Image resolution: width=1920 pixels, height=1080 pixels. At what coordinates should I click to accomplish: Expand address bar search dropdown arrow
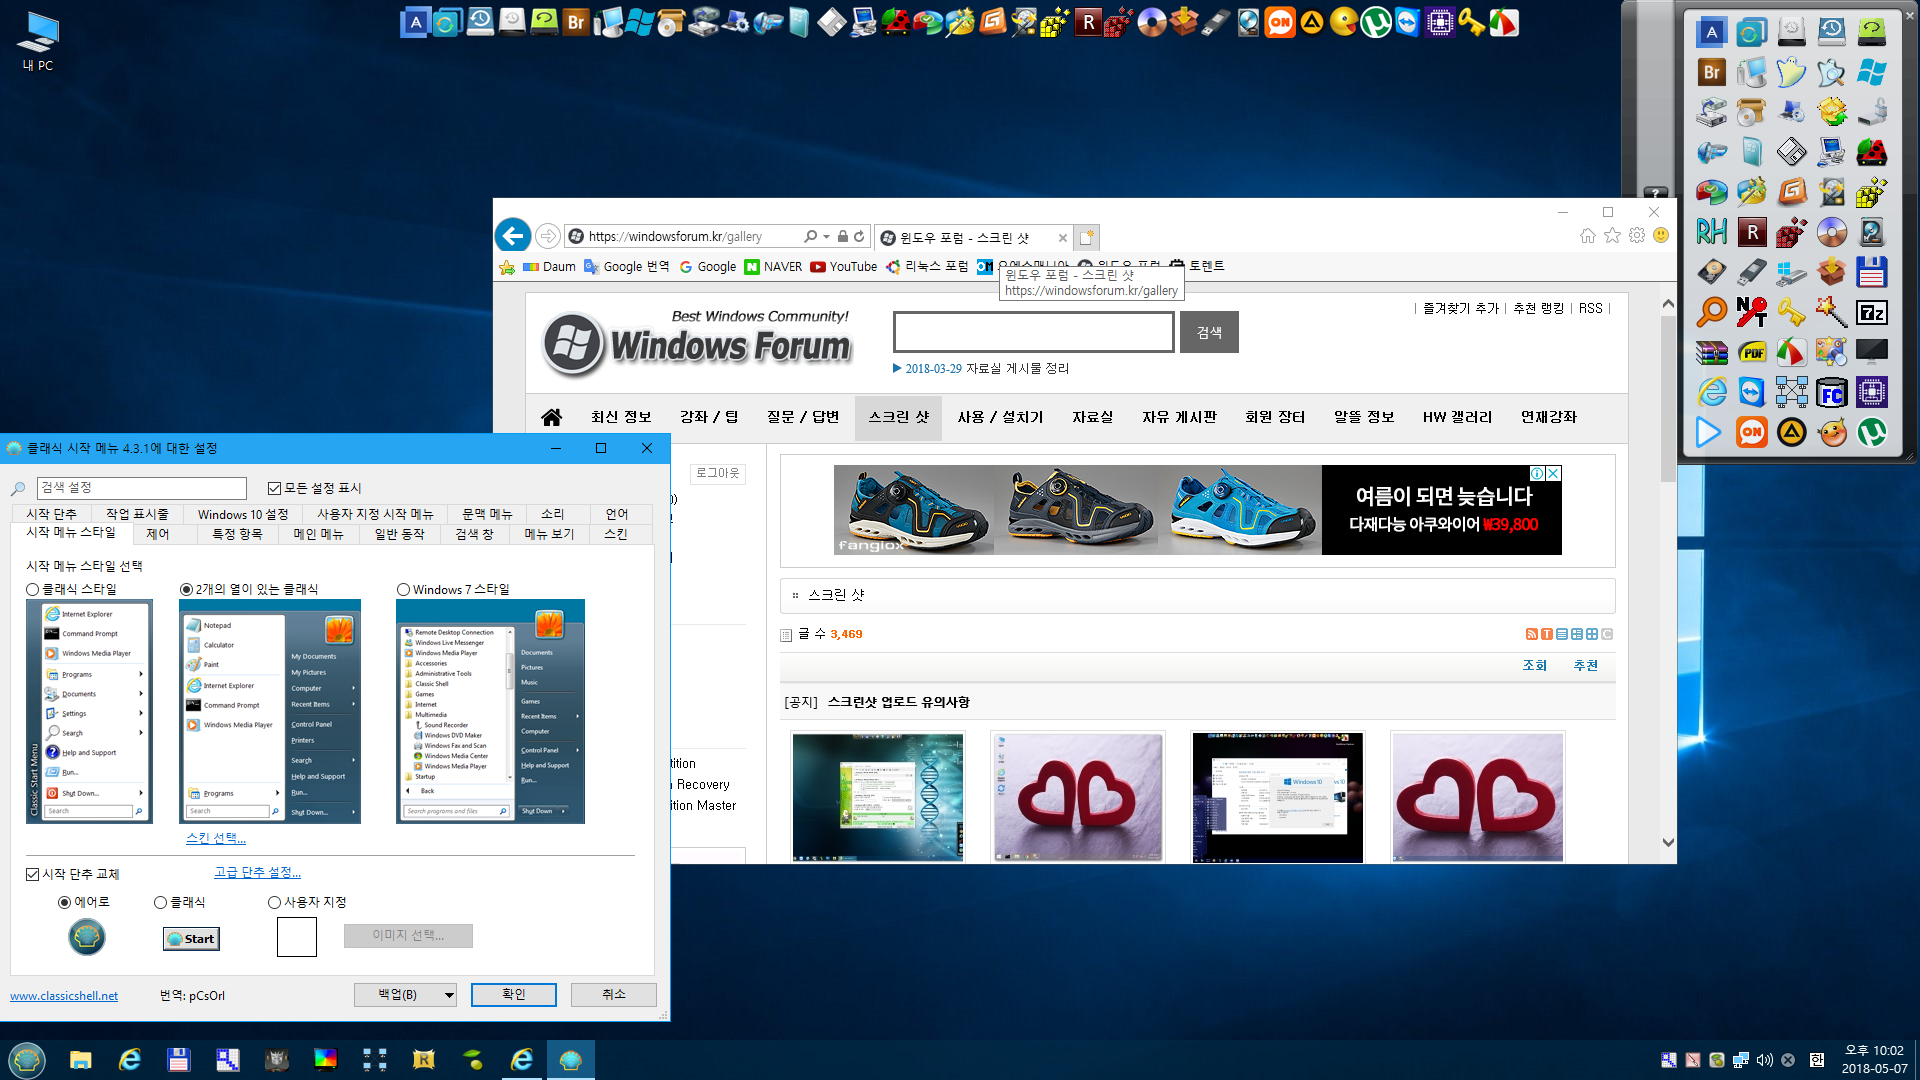(x=826, y=237)
